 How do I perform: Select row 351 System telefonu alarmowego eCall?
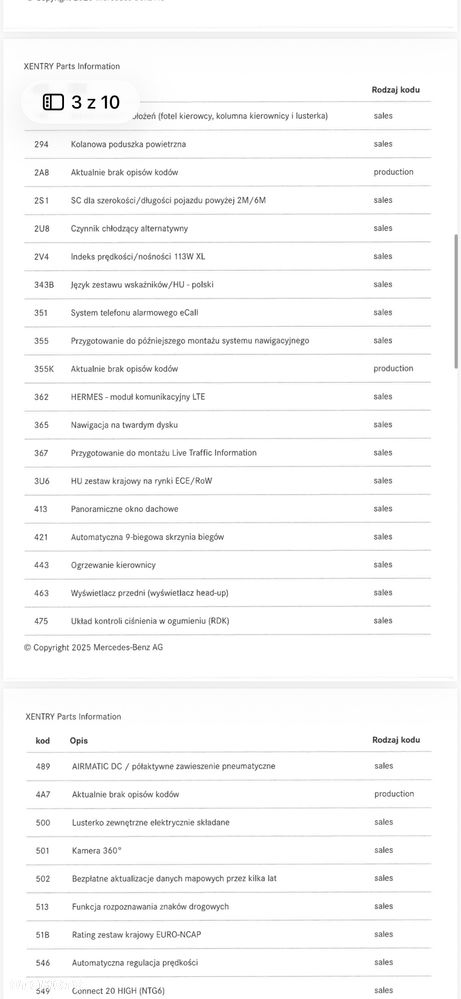(227, 312)
